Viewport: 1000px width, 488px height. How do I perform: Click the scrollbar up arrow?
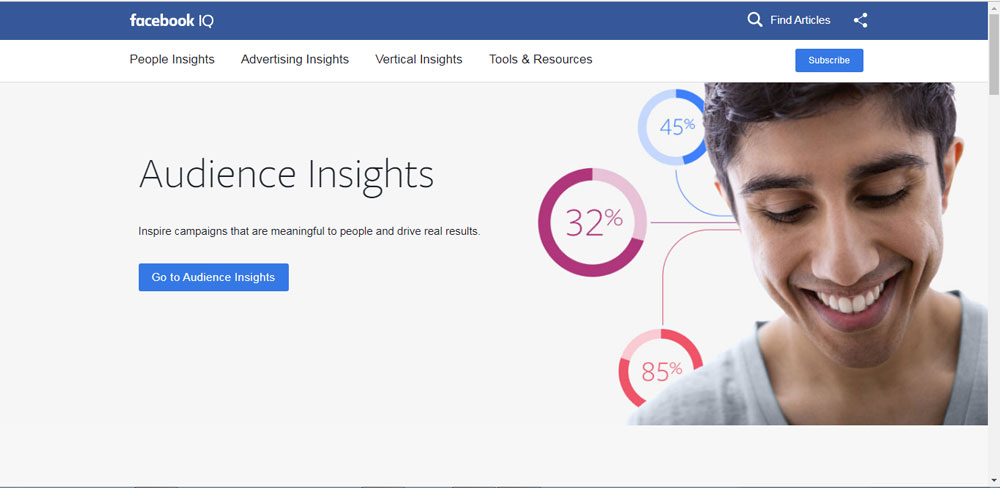click(x=993, y=7)
